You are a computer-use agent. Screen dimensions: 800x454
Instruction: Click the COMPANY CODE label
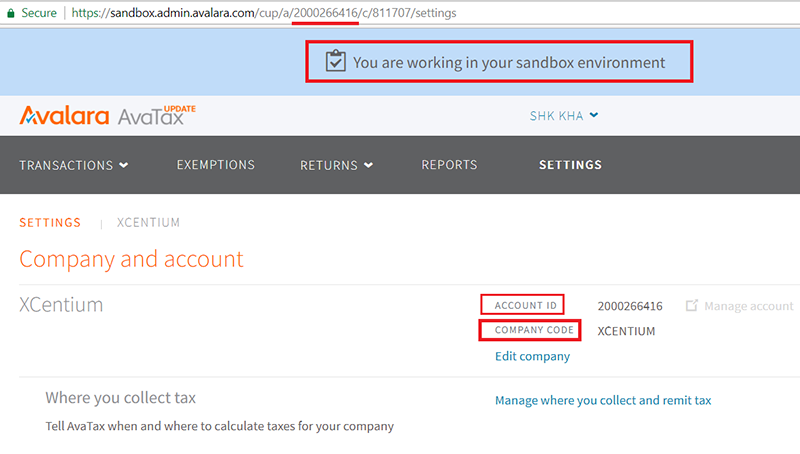coord(534,330)
